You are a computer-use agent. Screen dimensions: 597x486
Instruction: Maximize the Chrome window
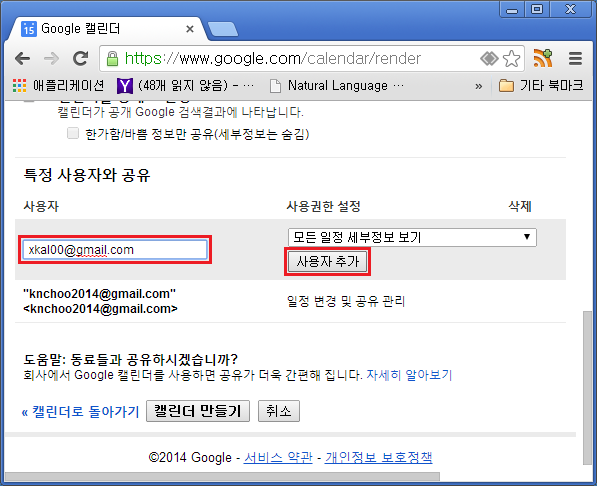pyautogui.click(x=537, y=9)
